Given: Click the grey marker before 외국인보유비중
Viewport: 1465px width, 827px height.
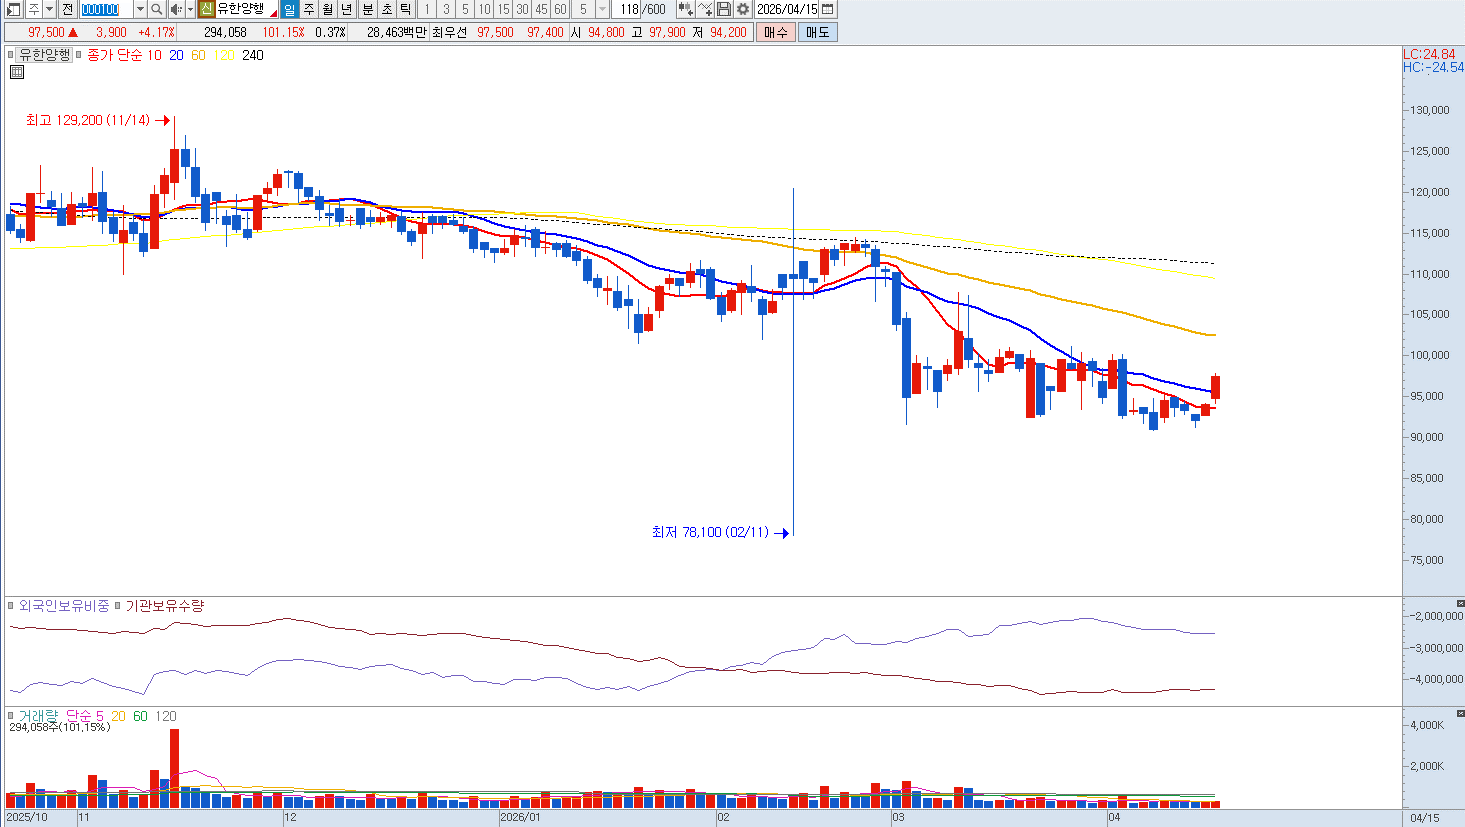Looking at the screenshot, I should tap(12, 606).
